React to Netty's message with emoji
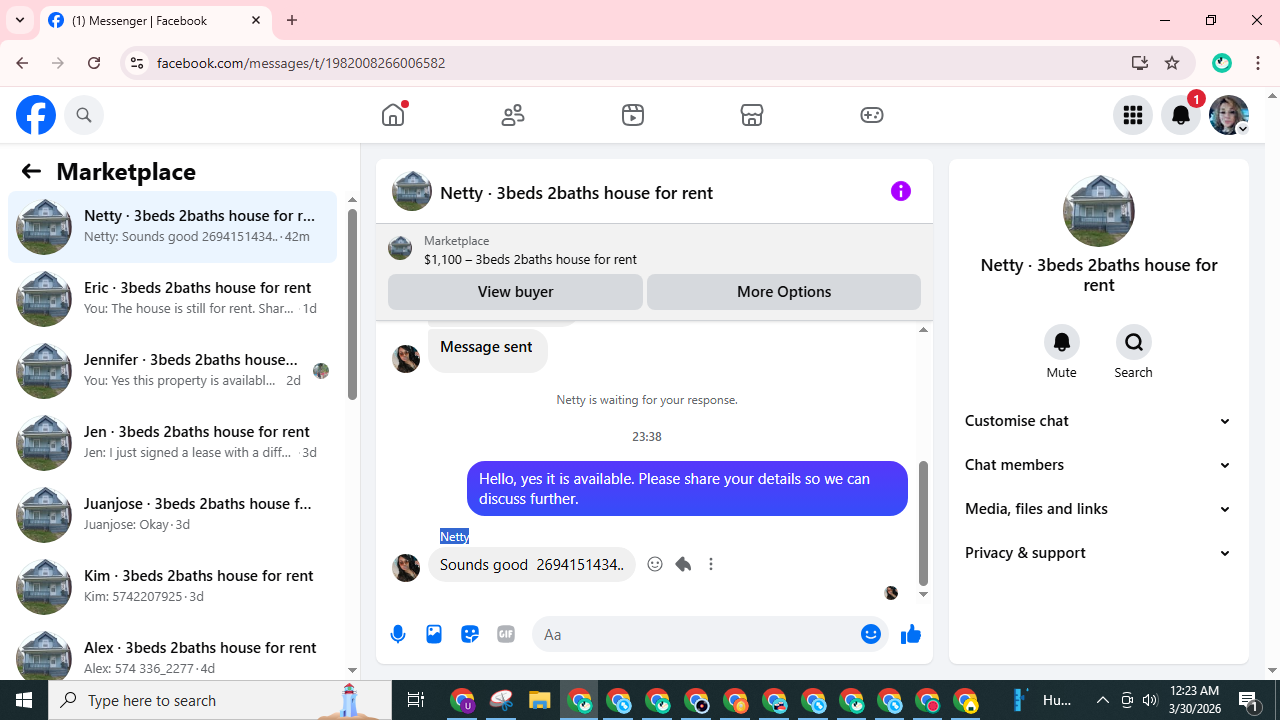 tap(655, 564)
